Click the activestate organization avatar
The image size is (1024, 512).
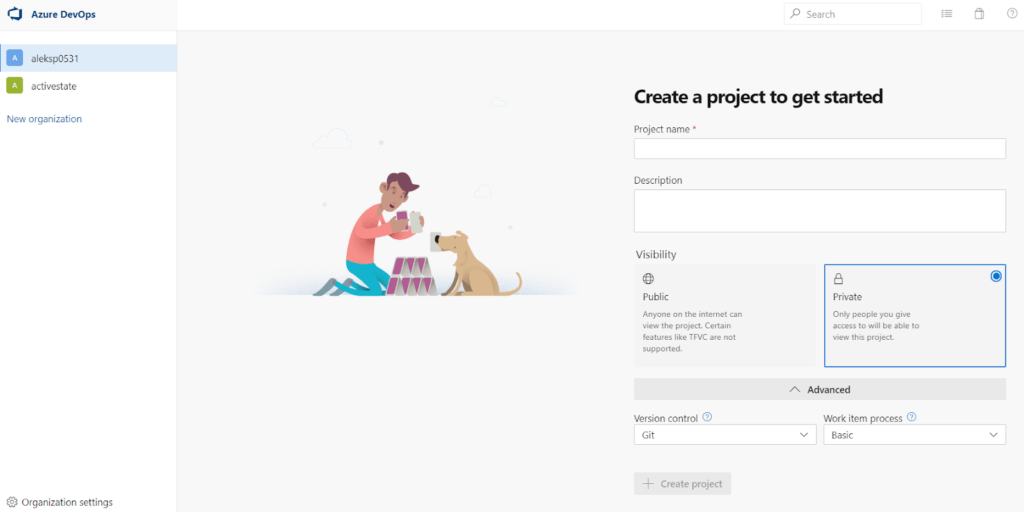pos(14,86)
